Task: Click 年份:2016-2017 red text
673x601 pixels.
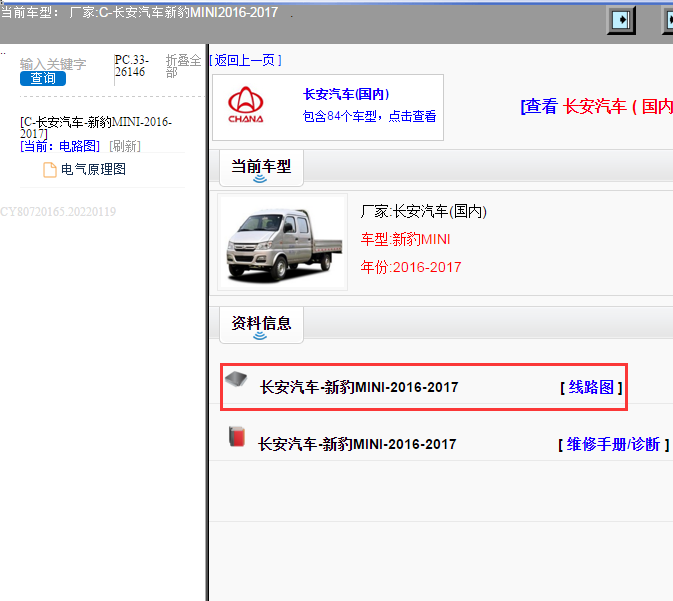Action: tap(411, 267)
